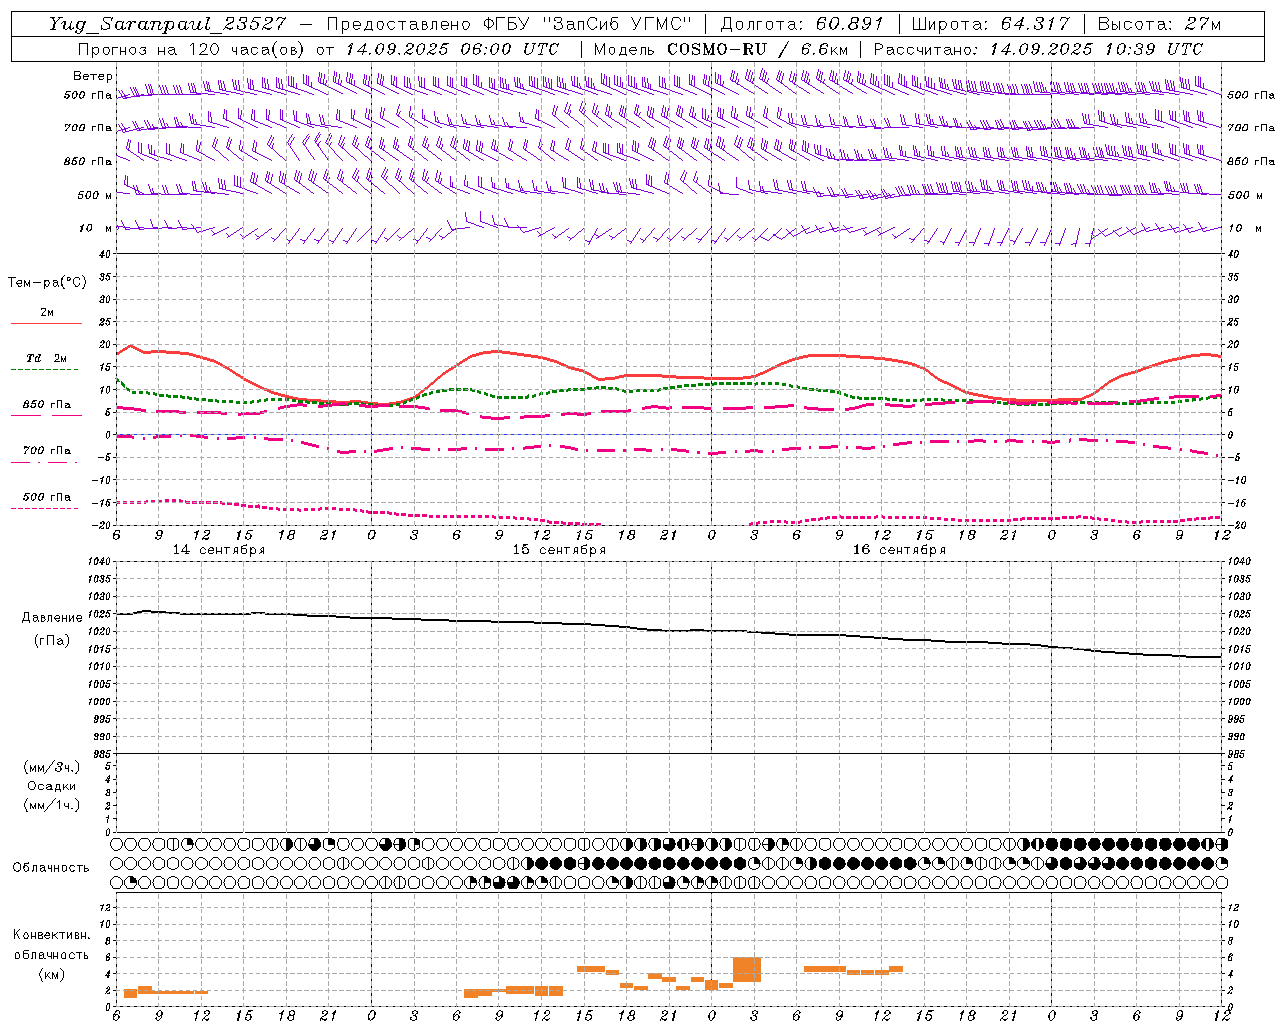1280x1024 pixels.
Task: Click the black surface pressure curve
Action: tap(670, 630)
